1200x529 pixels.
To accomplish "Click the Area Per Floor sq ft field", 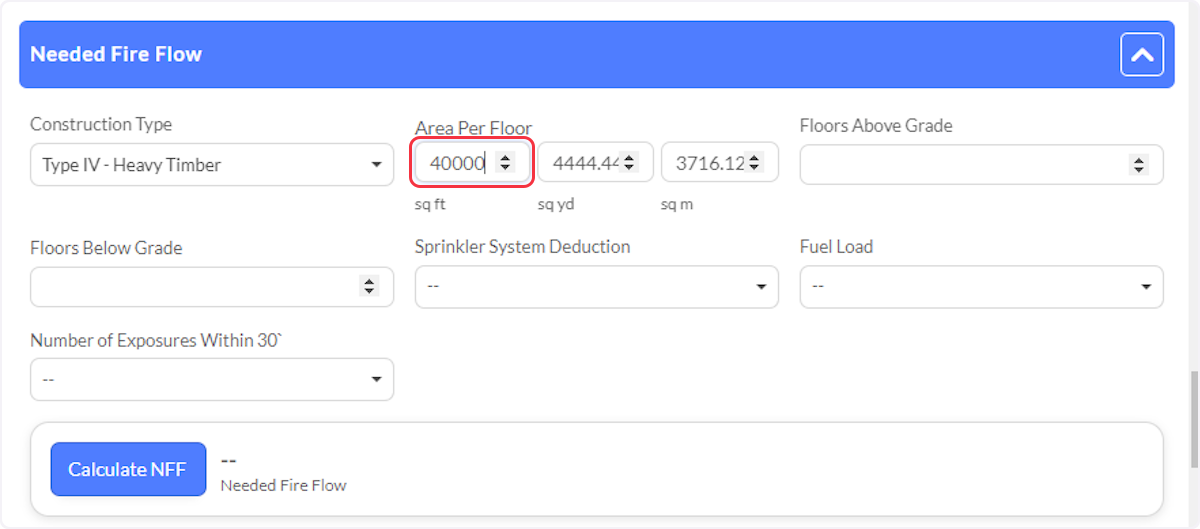I will (472, 163).
